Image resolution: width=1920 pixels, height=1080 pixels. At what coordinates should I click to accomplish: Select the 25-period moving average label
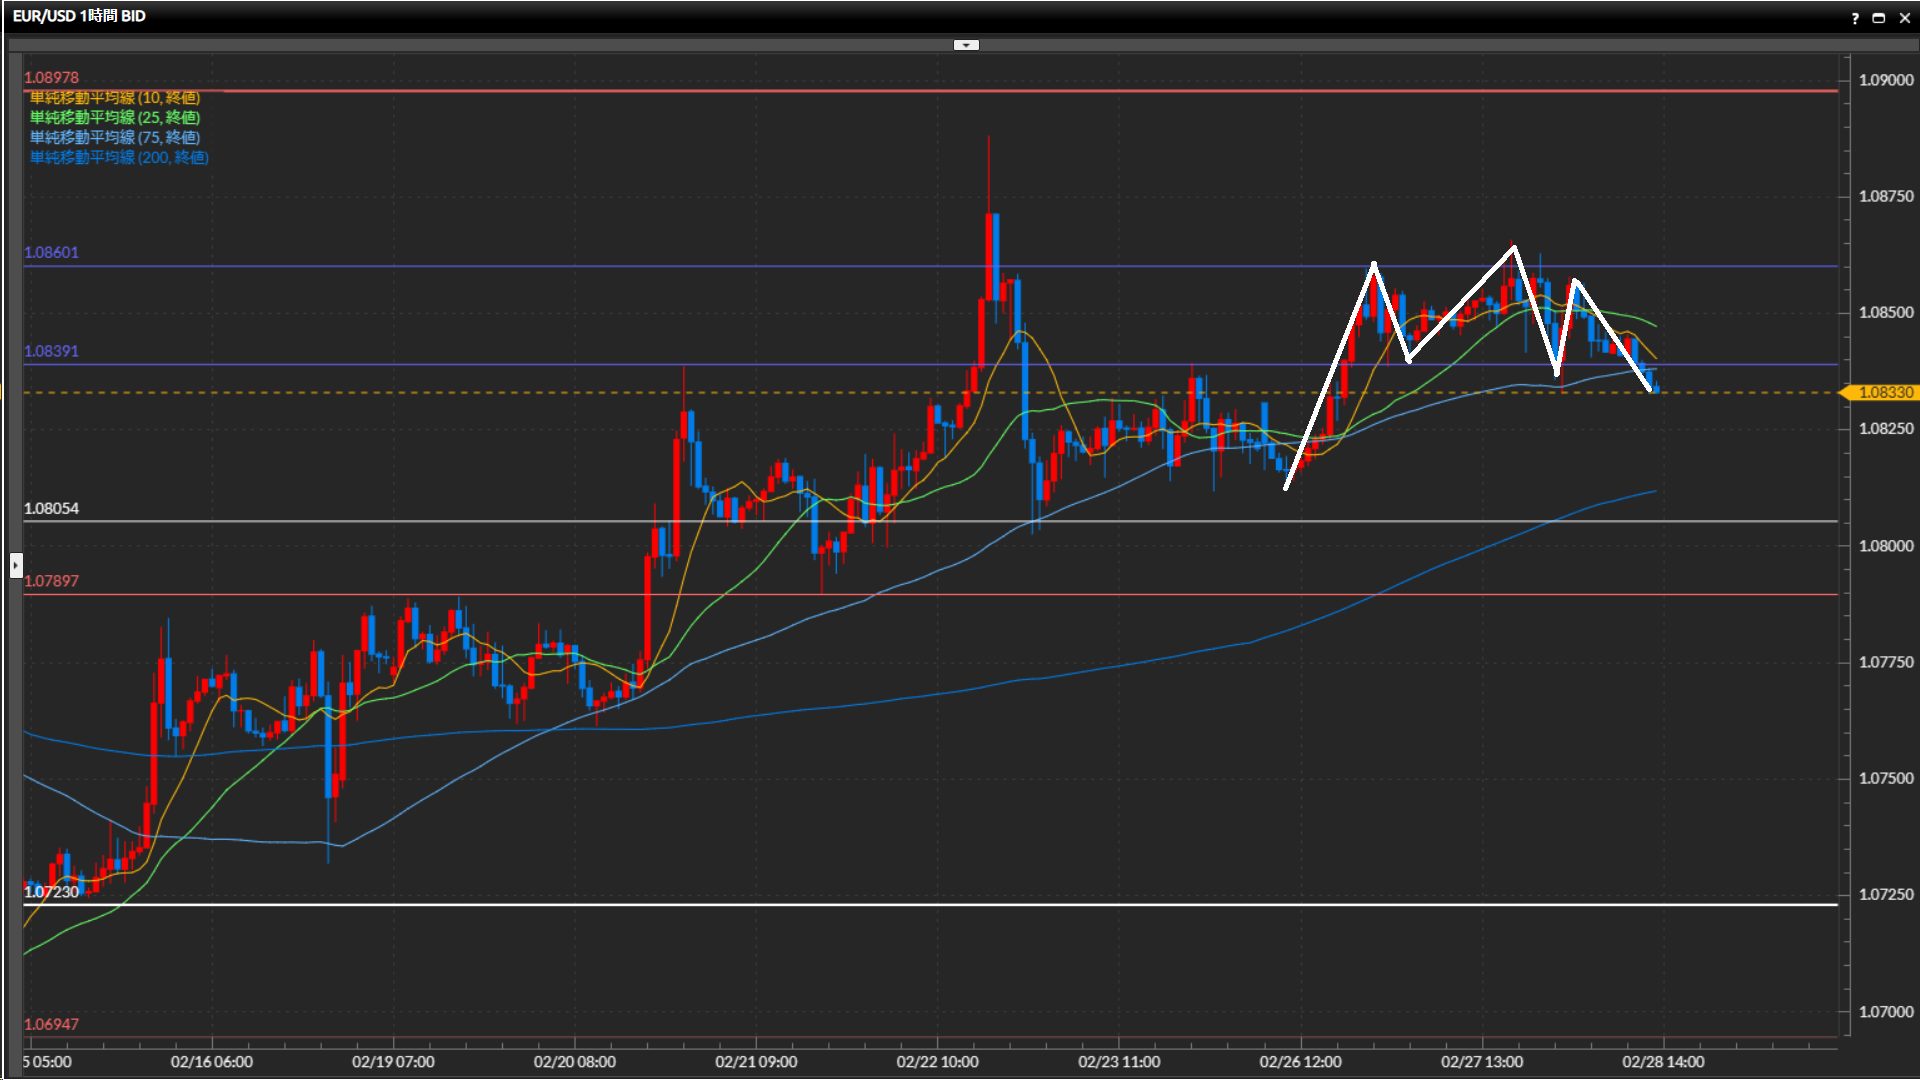(114, 118)
